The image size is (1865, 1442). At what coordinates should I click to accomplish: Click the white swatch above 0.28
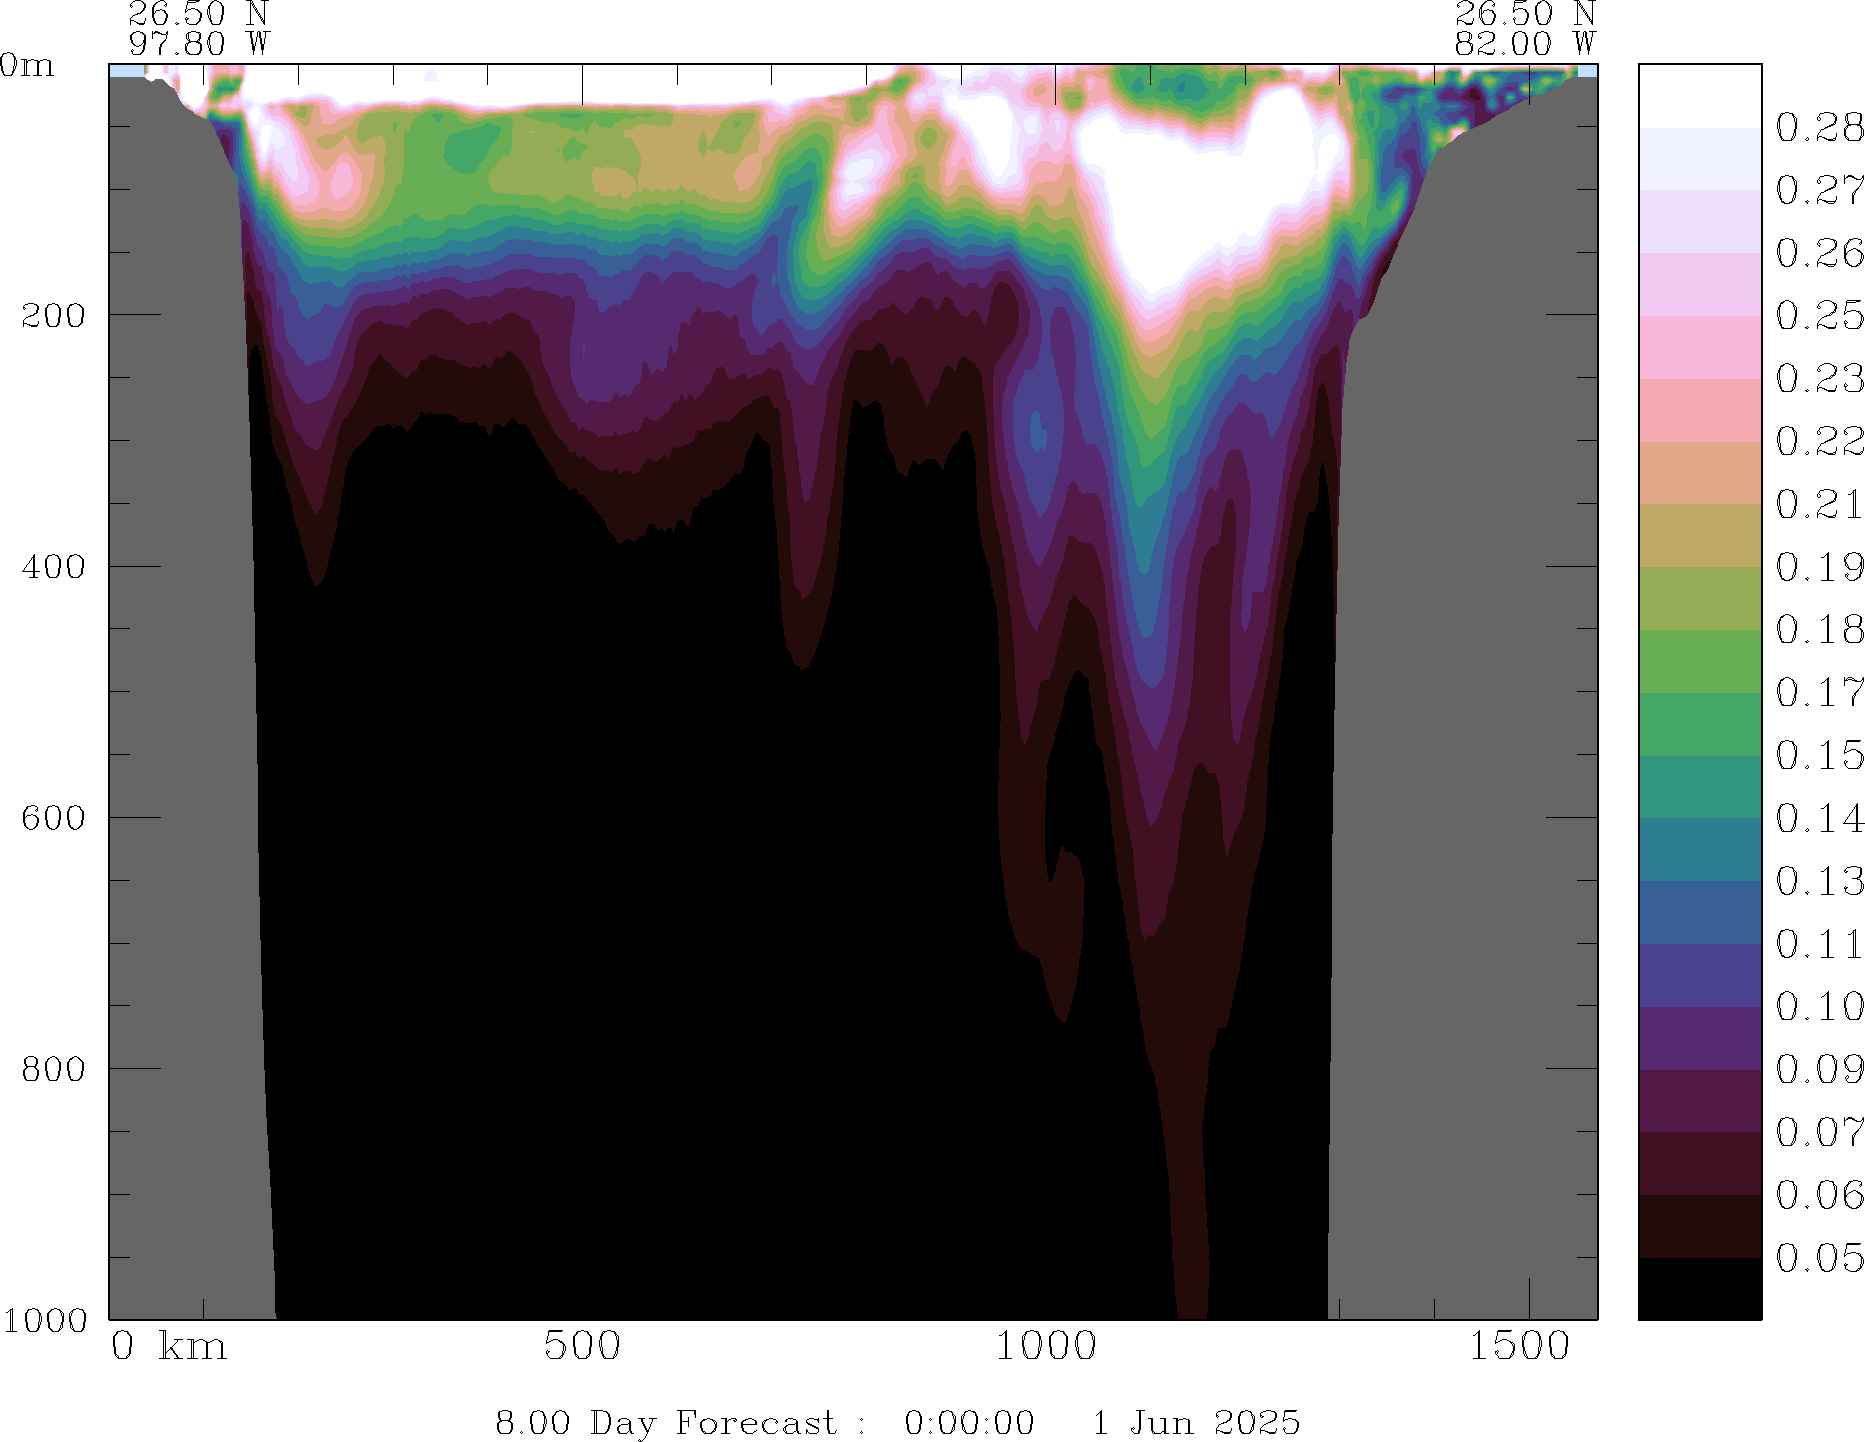point(1699,96)
